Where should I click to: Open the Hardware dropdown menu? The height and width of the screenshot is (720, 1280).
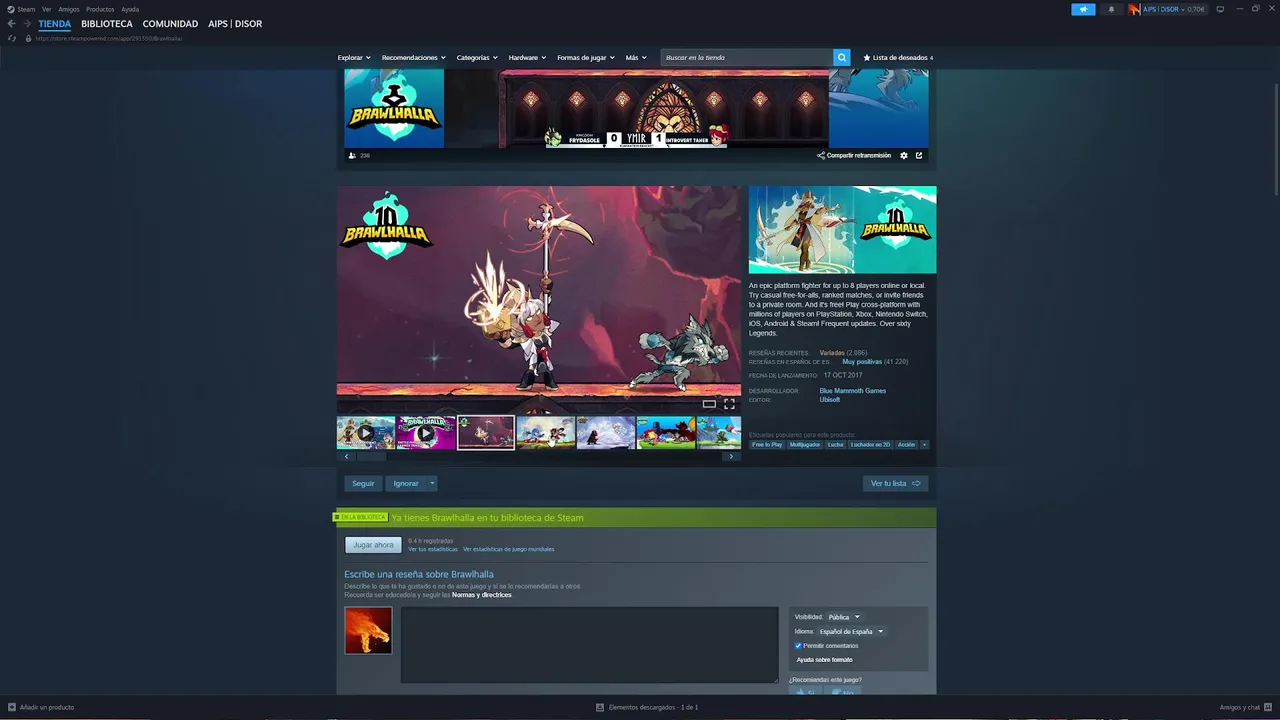pyautogui.click(x=527, y=57)
